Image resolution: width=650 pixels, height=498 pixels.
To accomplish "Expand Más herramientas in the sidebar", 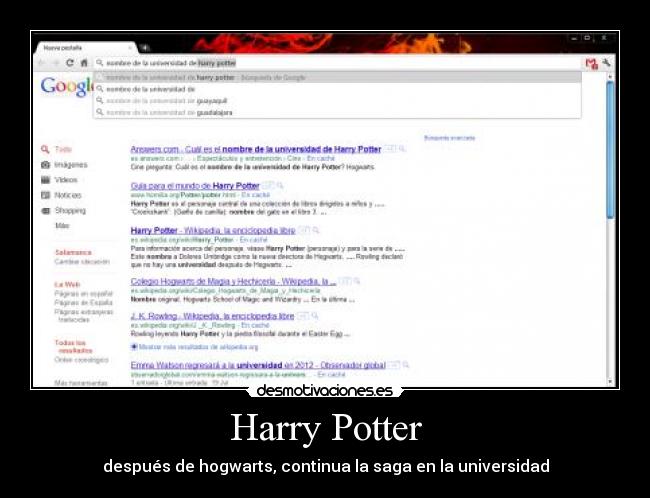I will (81, 383).
